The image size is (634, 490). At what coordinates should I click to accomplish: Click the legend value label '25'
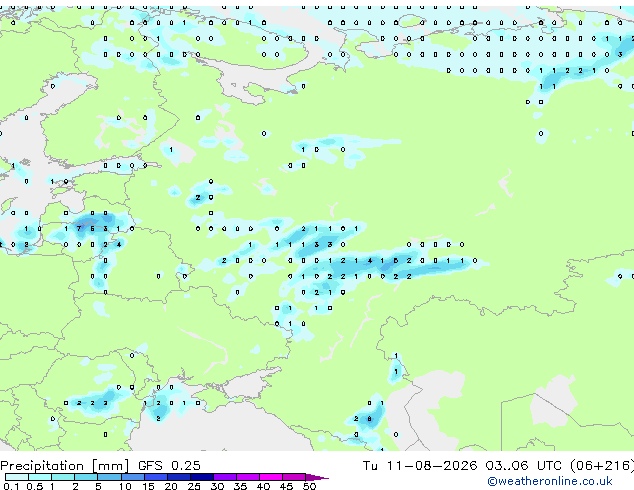coord(194,486)
